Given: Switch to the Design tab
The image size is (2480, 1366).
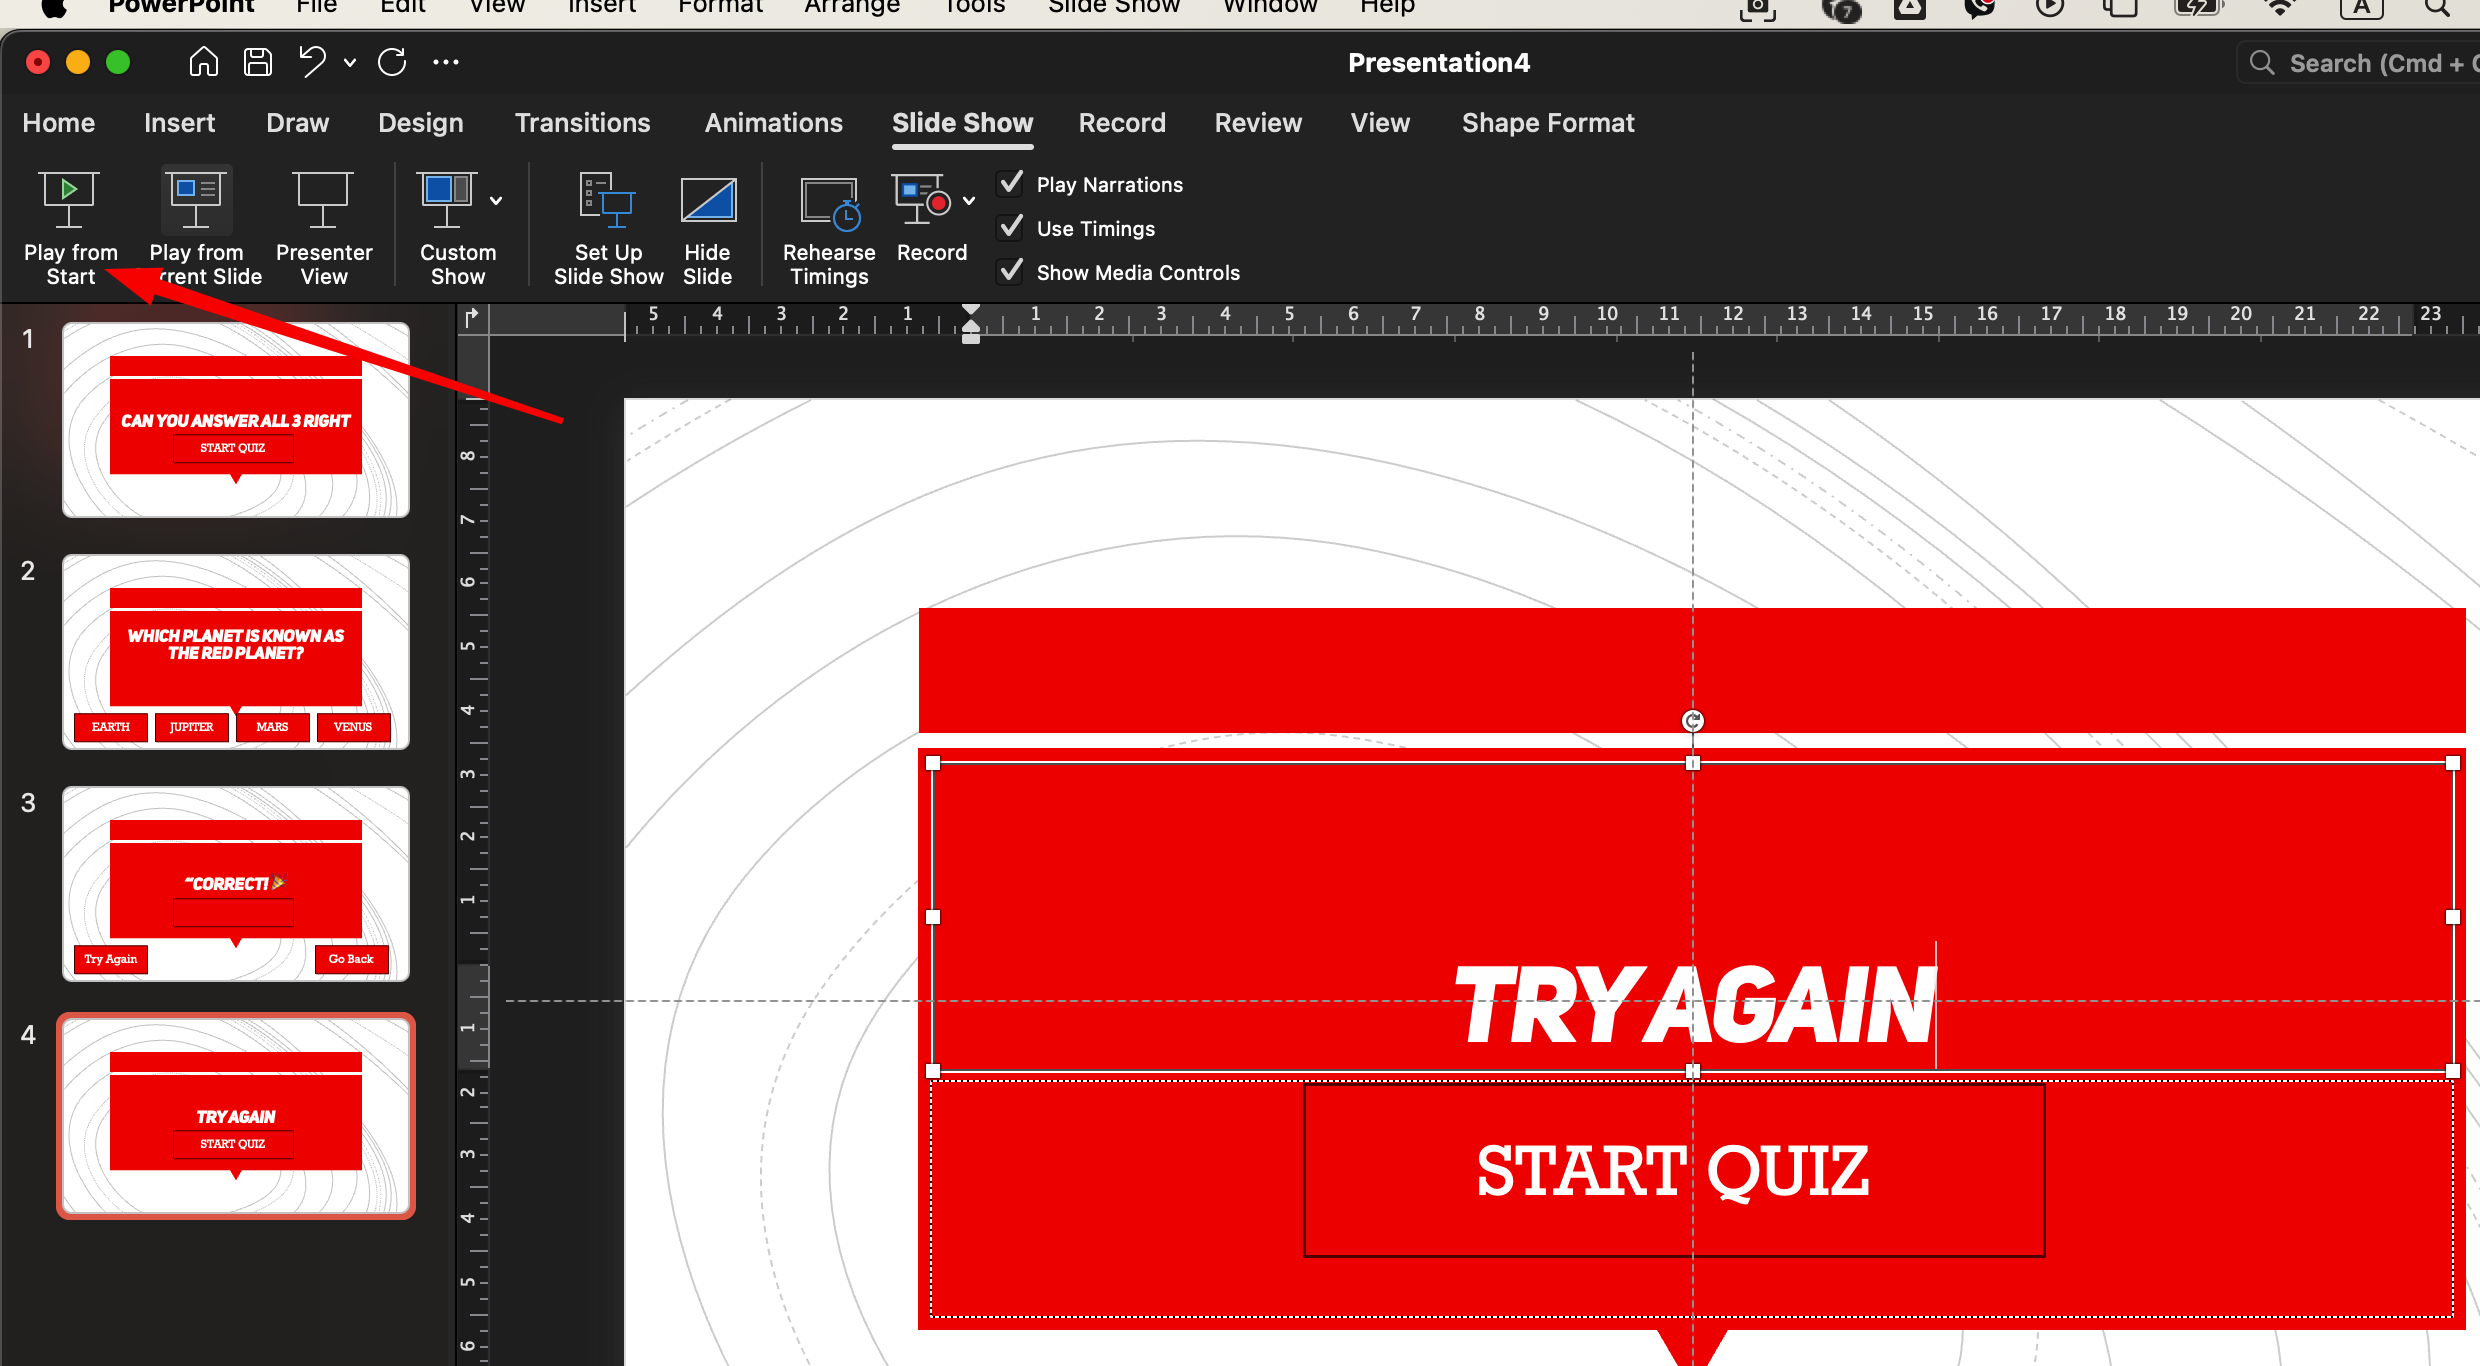Looking at the screenshot, I should click(x=421, y=123).
